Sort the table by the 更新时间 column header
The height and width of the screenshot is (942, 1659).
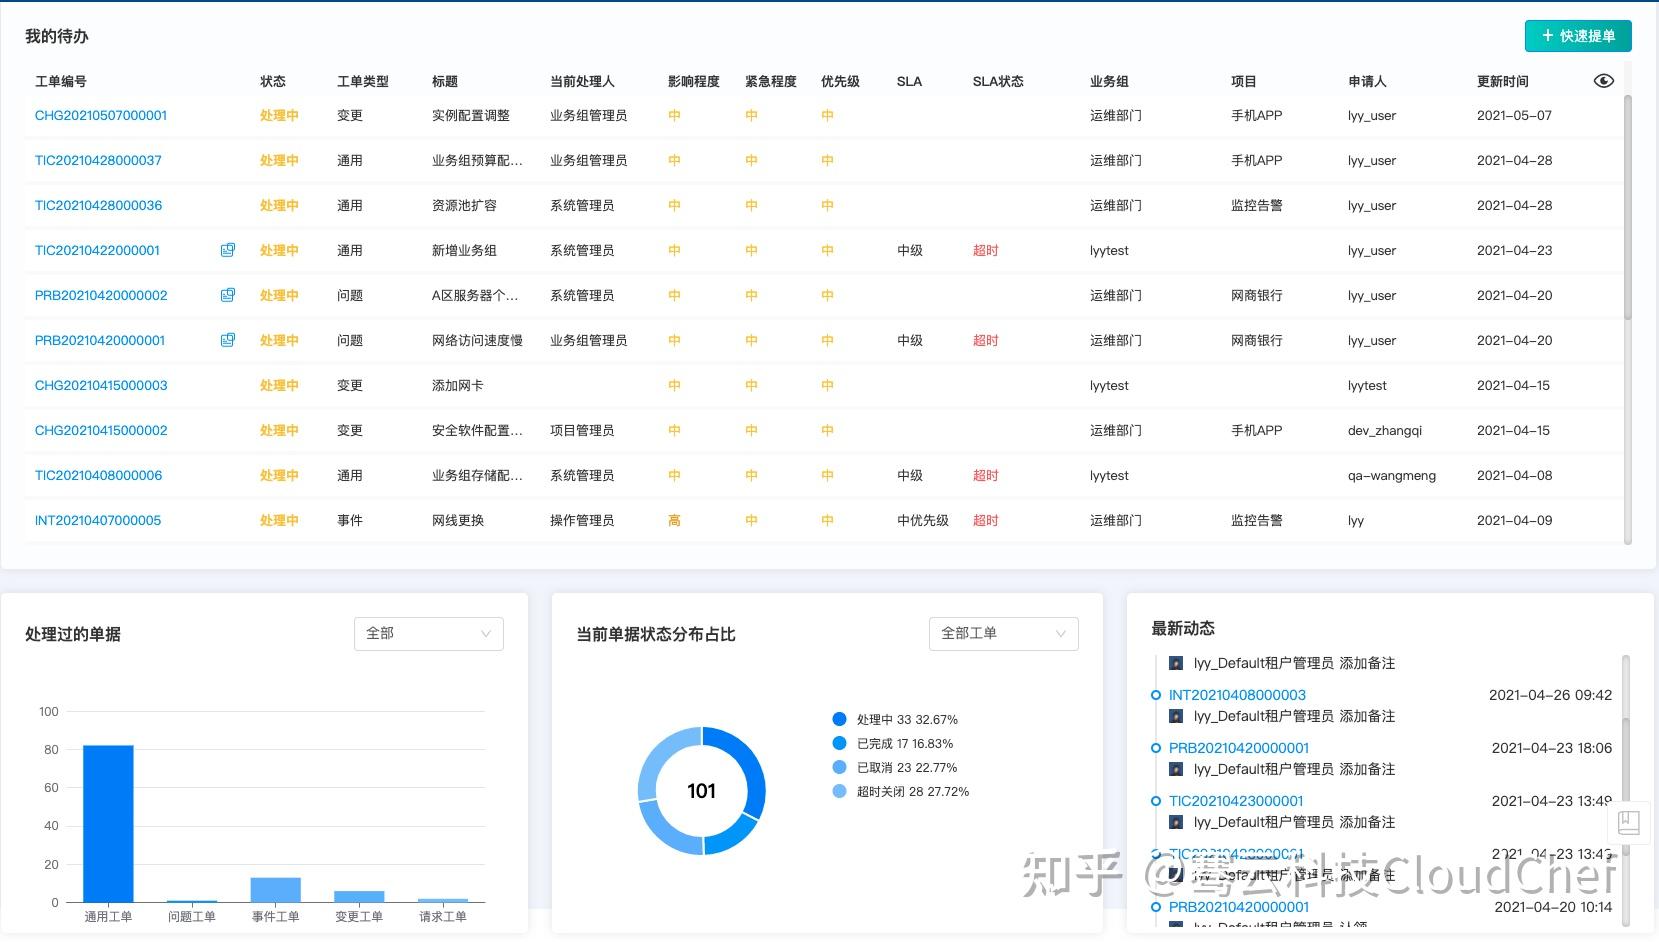(1502, 81)
